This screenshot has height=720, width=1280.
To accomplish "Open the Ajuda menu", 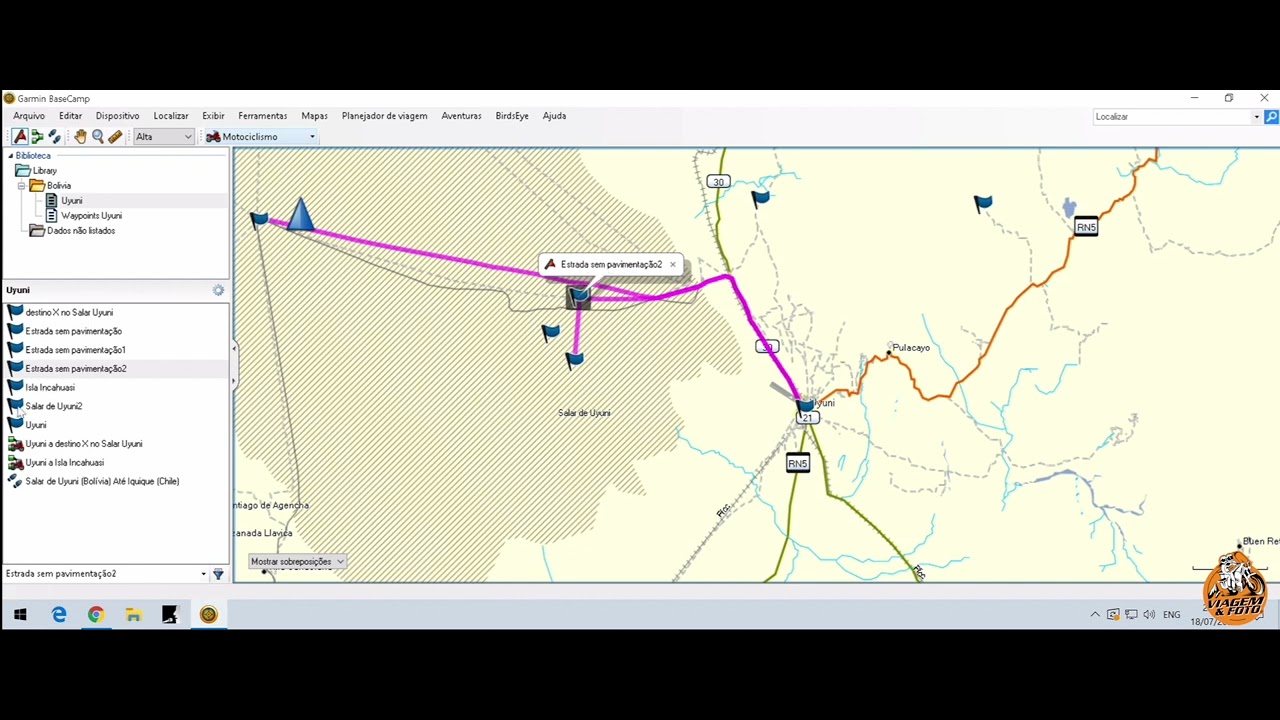I will pyautogui.click(x=554, y=116).
